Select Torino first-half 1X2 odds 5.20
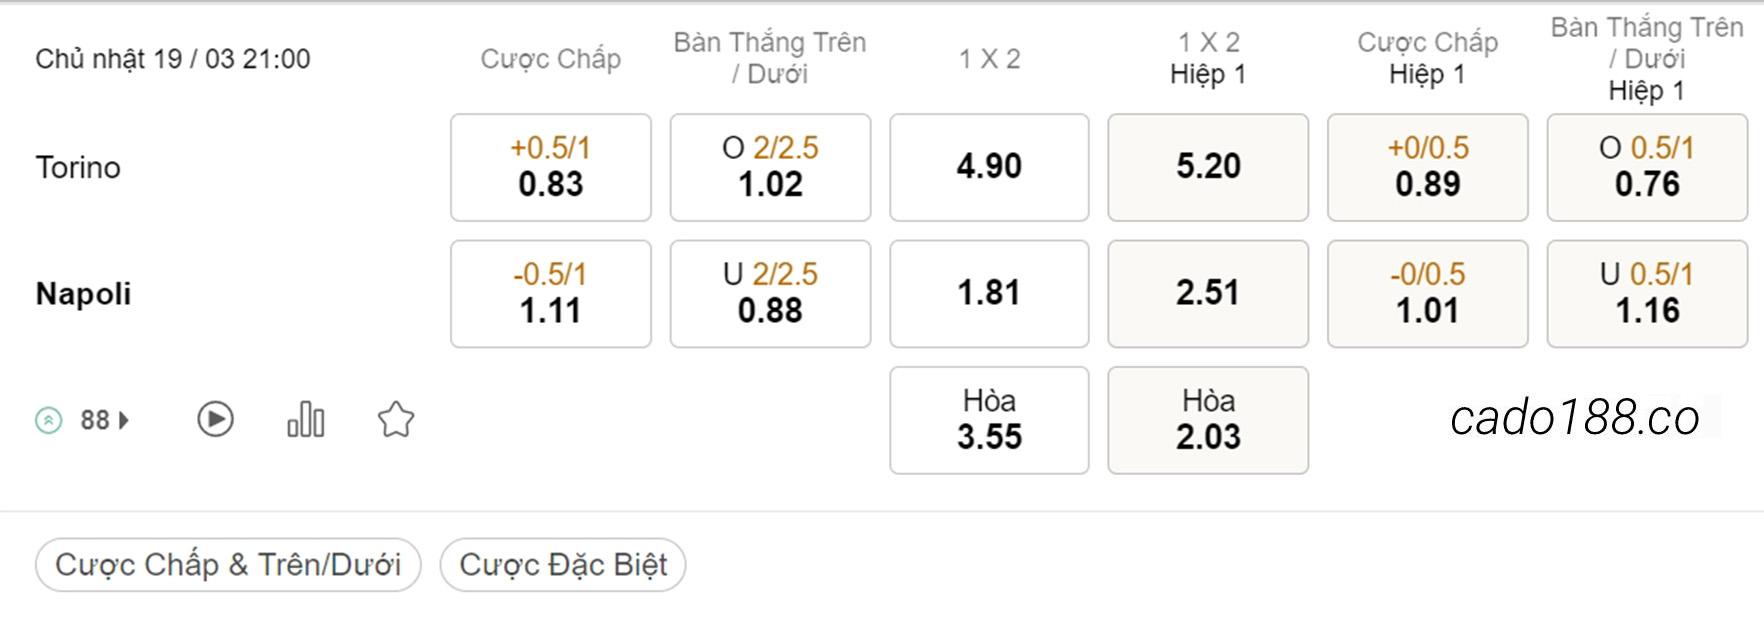This screenshot has height=618, width=1764. coord(1208,167)
